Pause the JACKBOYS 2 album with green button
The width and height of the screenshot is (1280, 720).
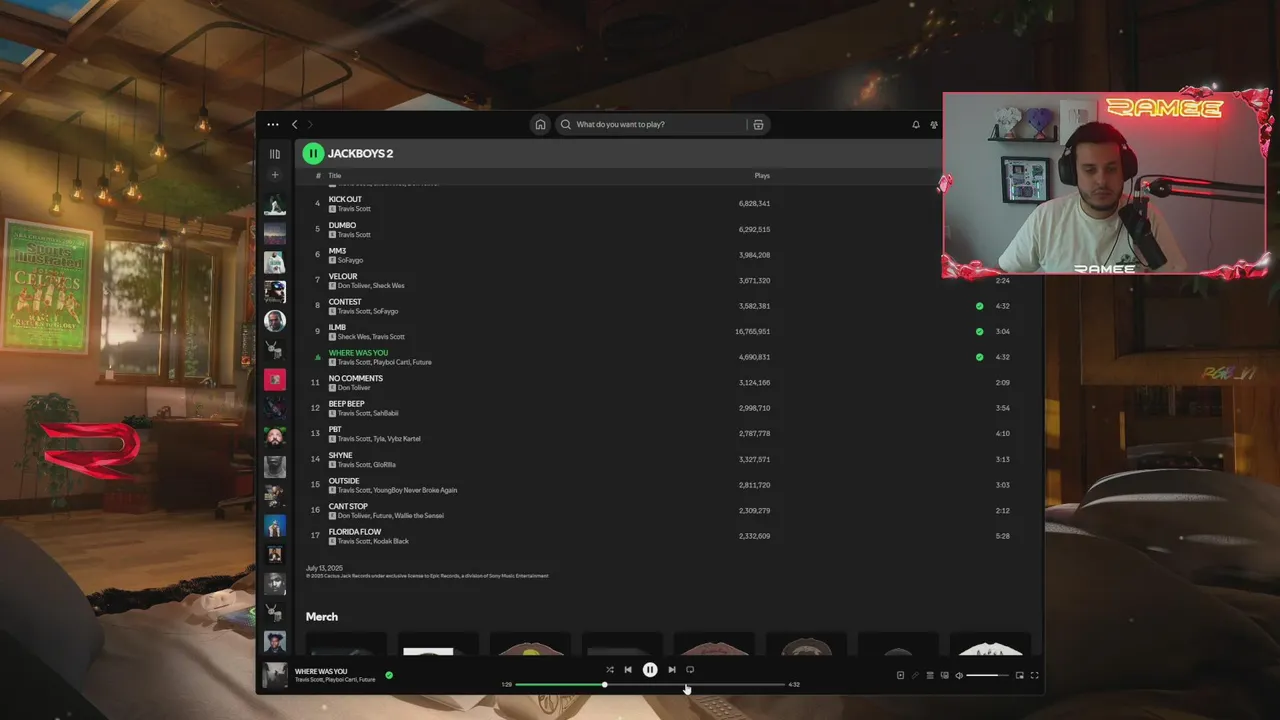(313, 153)
